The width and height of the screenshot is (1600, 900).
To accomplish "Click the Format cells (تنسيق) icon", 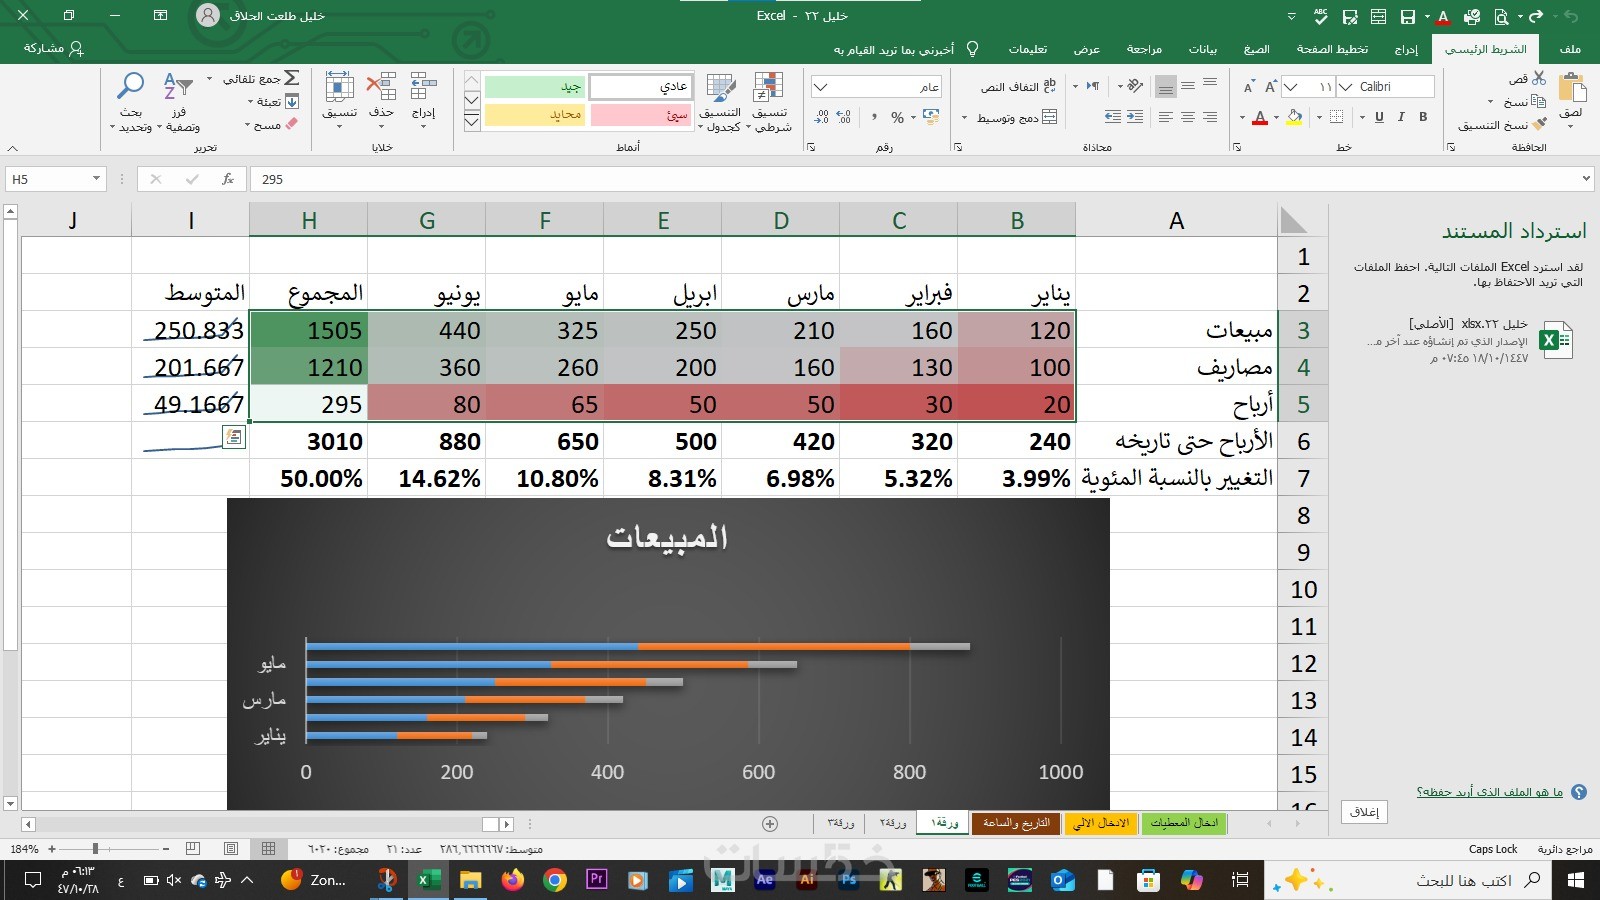I will tap(339, 87).
